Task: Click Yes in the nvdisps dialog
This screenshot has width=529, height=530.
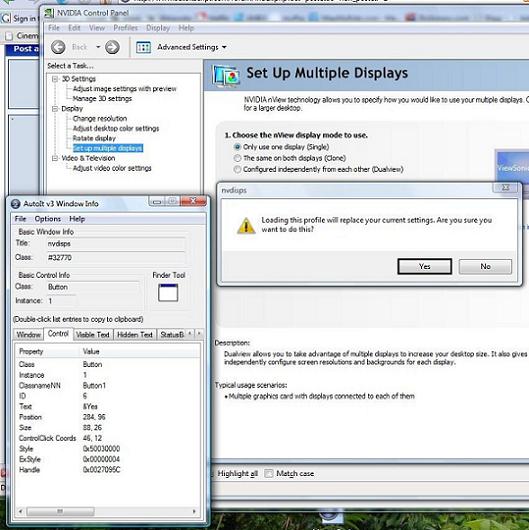Action: tap(425, 266)
